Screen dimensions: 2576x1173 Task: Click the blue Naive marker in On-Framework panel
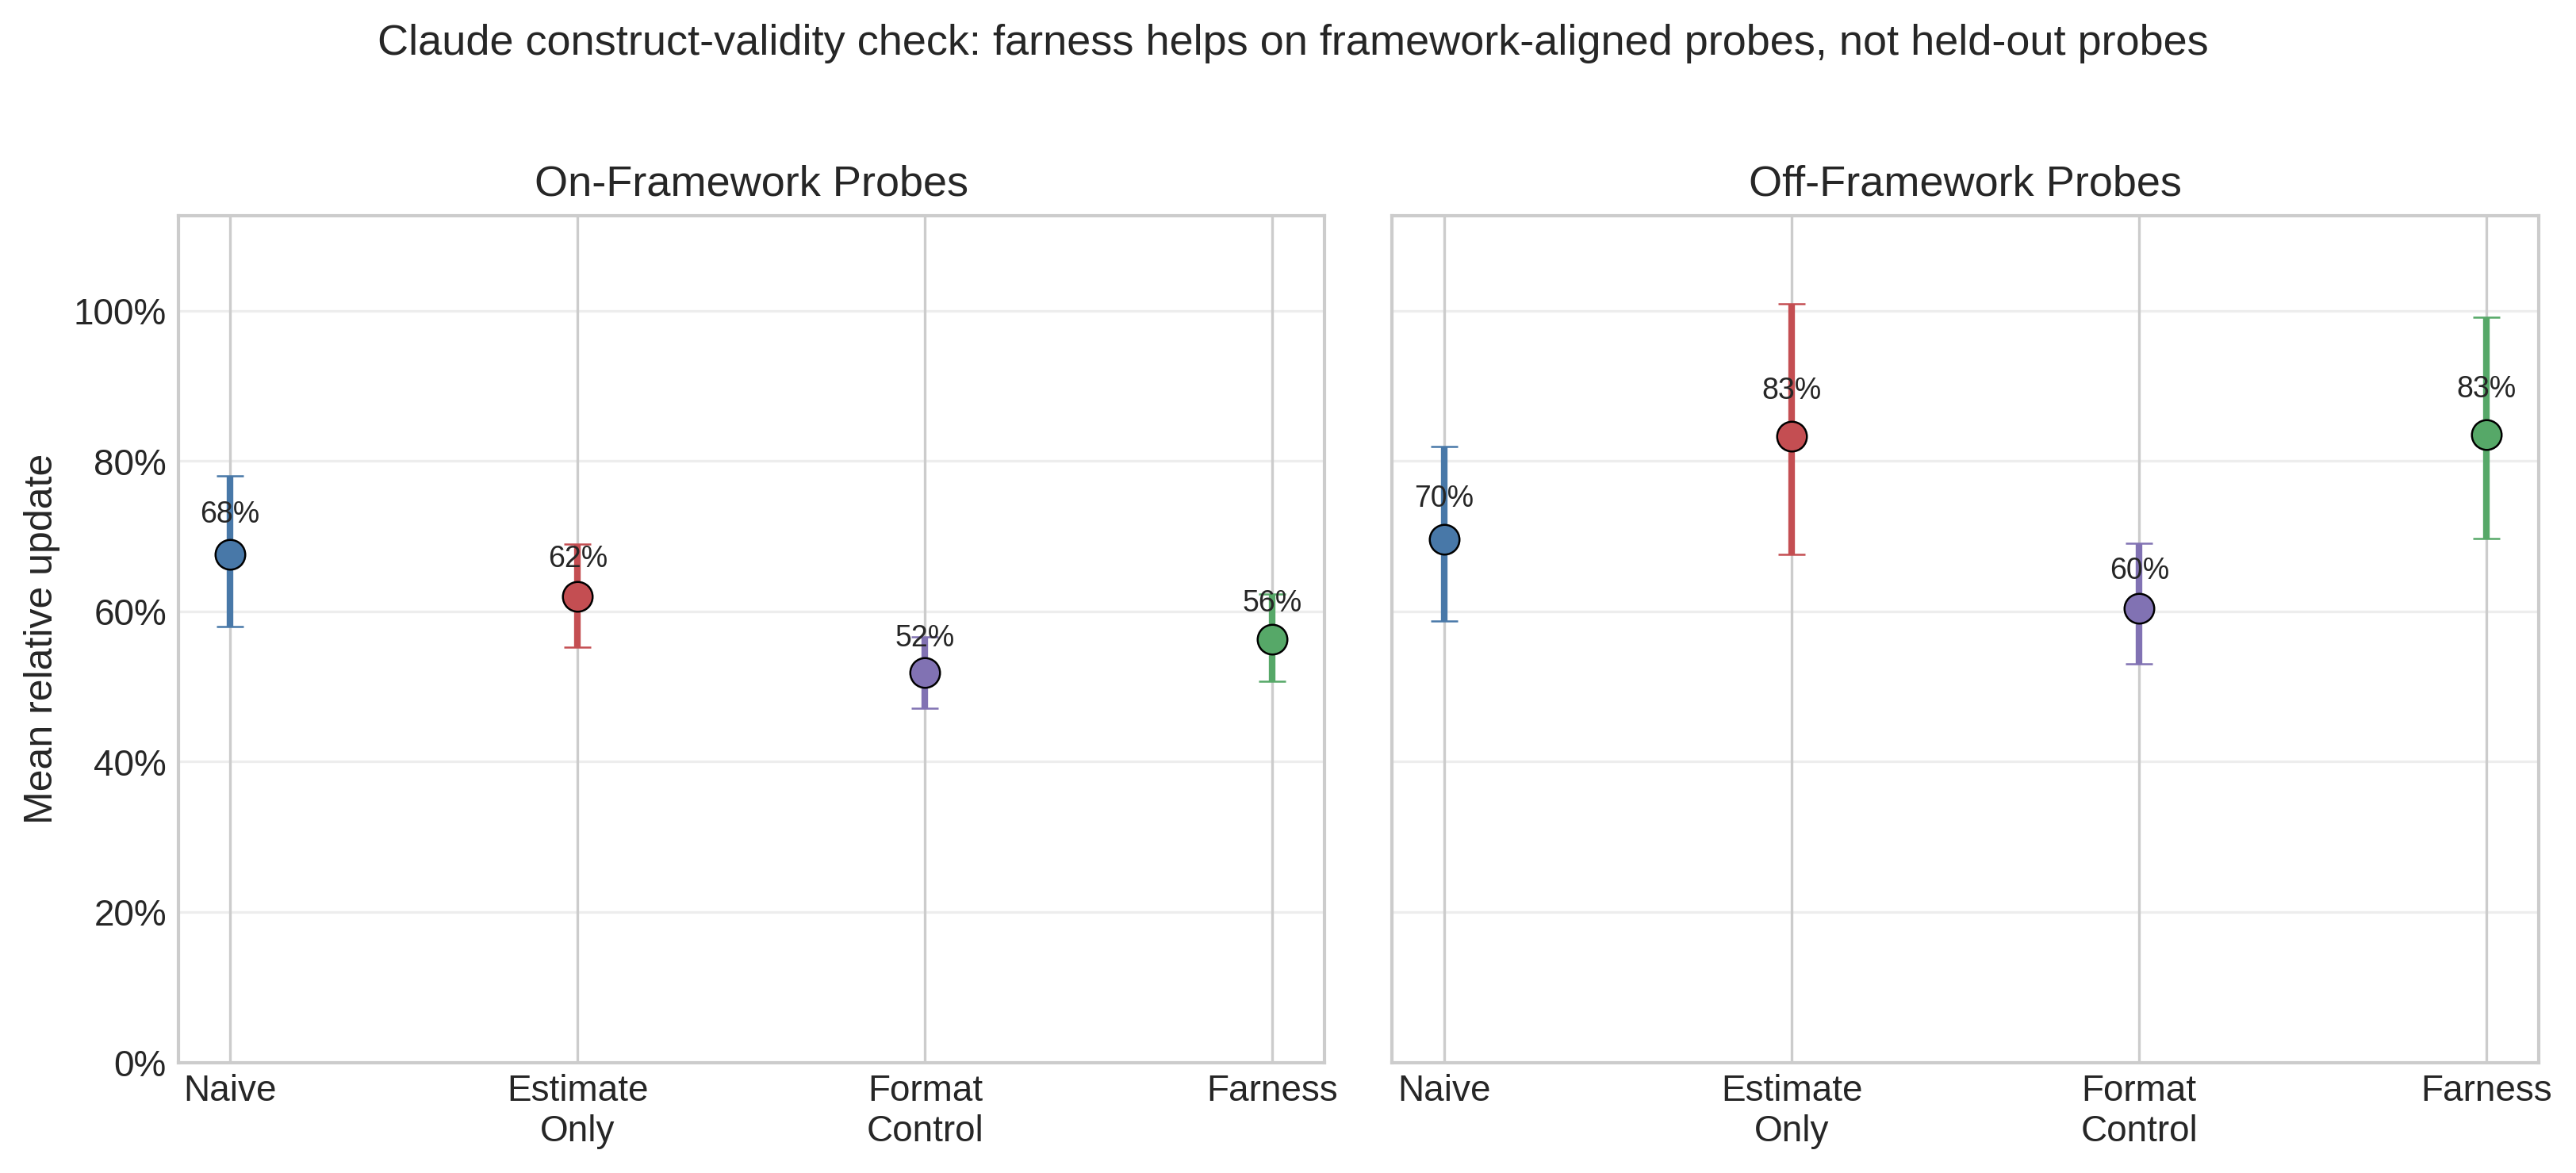click(x=230, y=555)
